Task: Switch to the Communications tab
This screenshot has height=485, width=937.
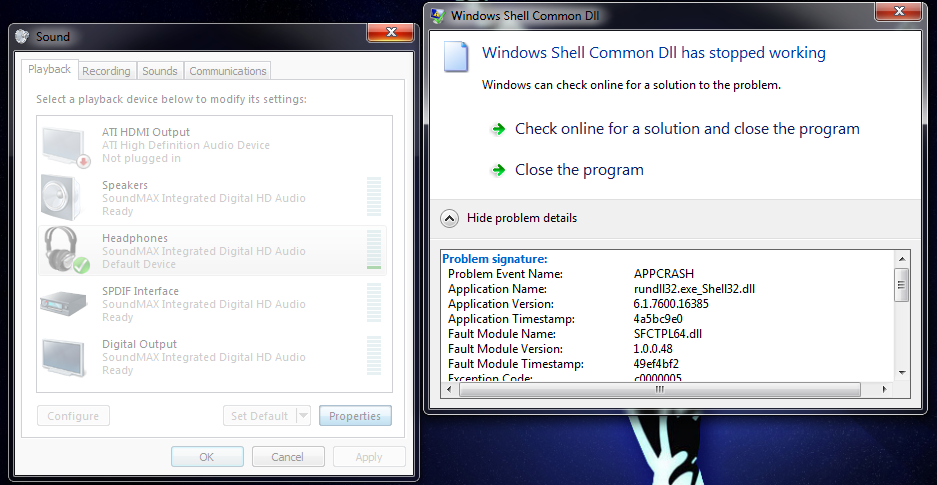Action: 228,71
